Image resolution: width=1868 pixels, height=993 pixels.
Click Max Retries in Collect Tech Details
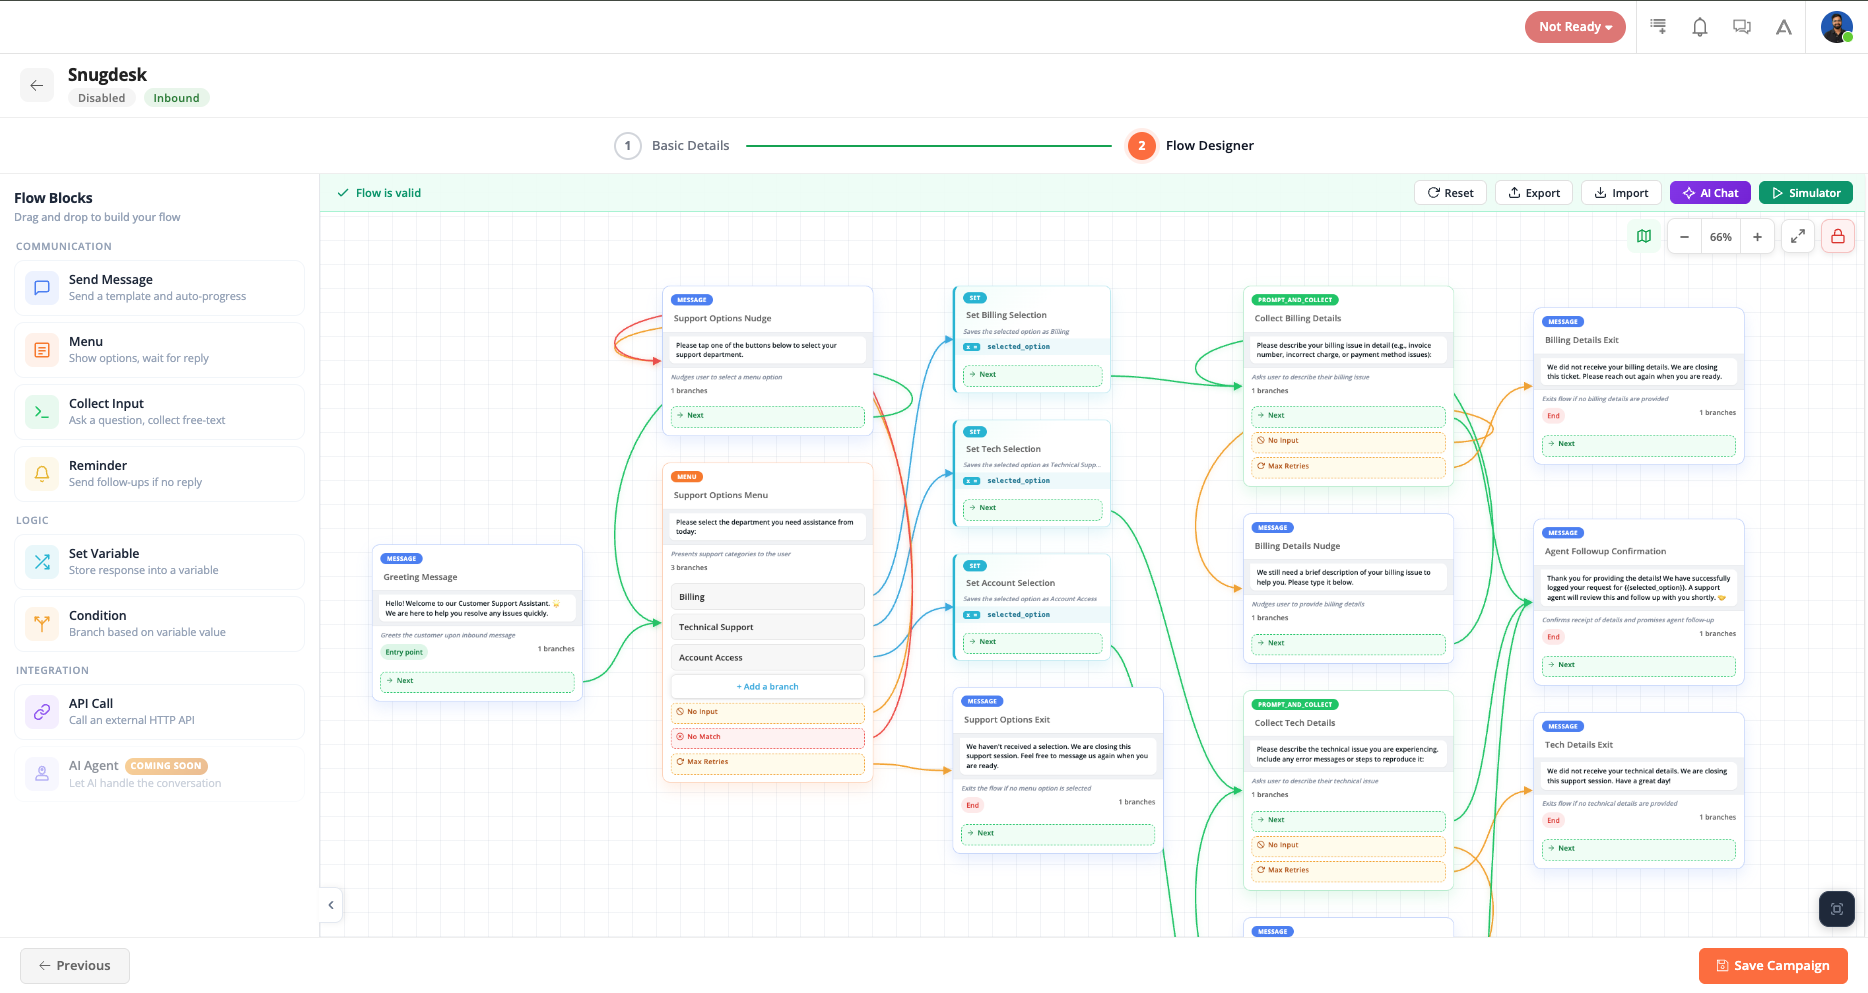pos(1348,870)
